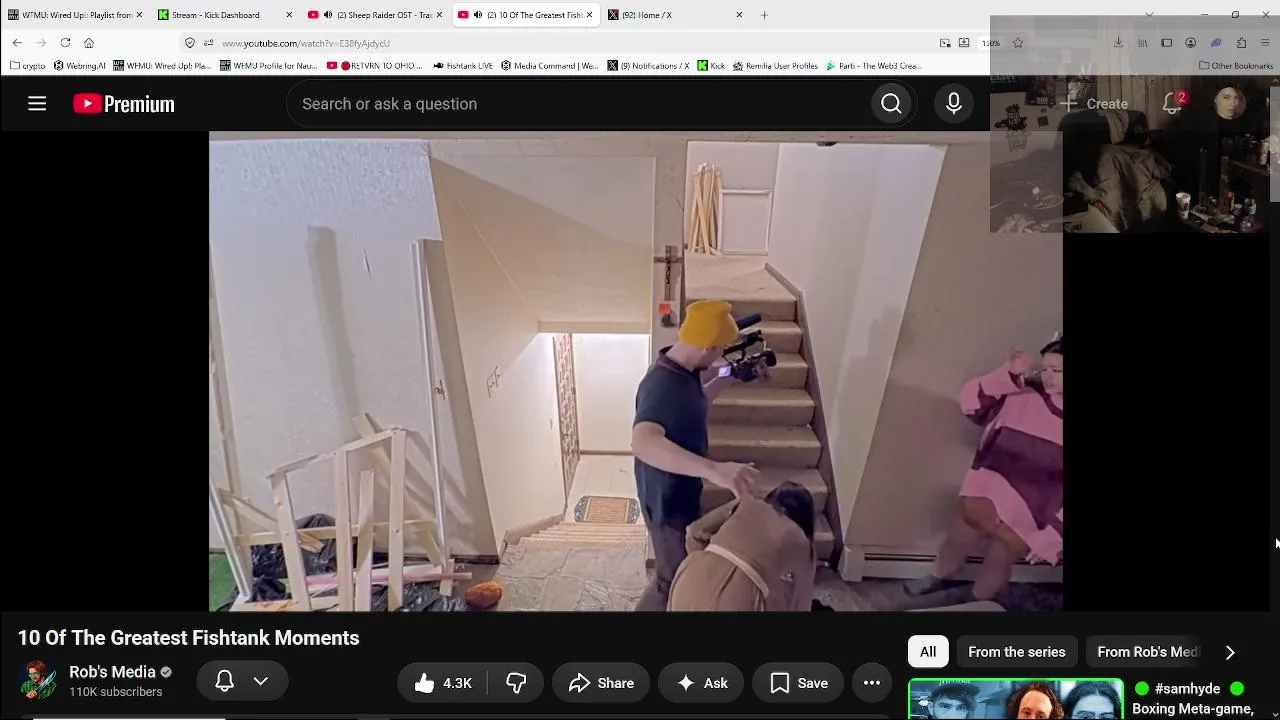Open the Parti - The Web3 Crea... bookmark

[x=873, y=66]
